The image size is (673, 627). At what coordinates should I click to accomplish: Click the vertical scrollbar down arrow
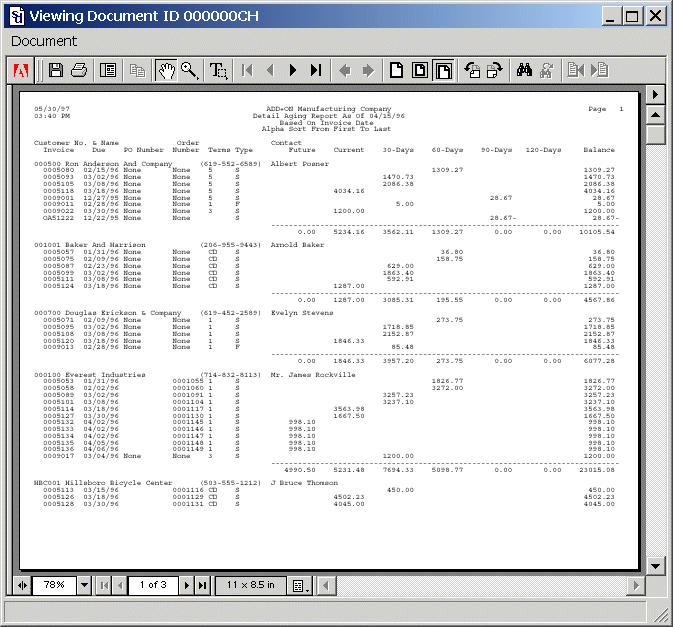point(655,567)
